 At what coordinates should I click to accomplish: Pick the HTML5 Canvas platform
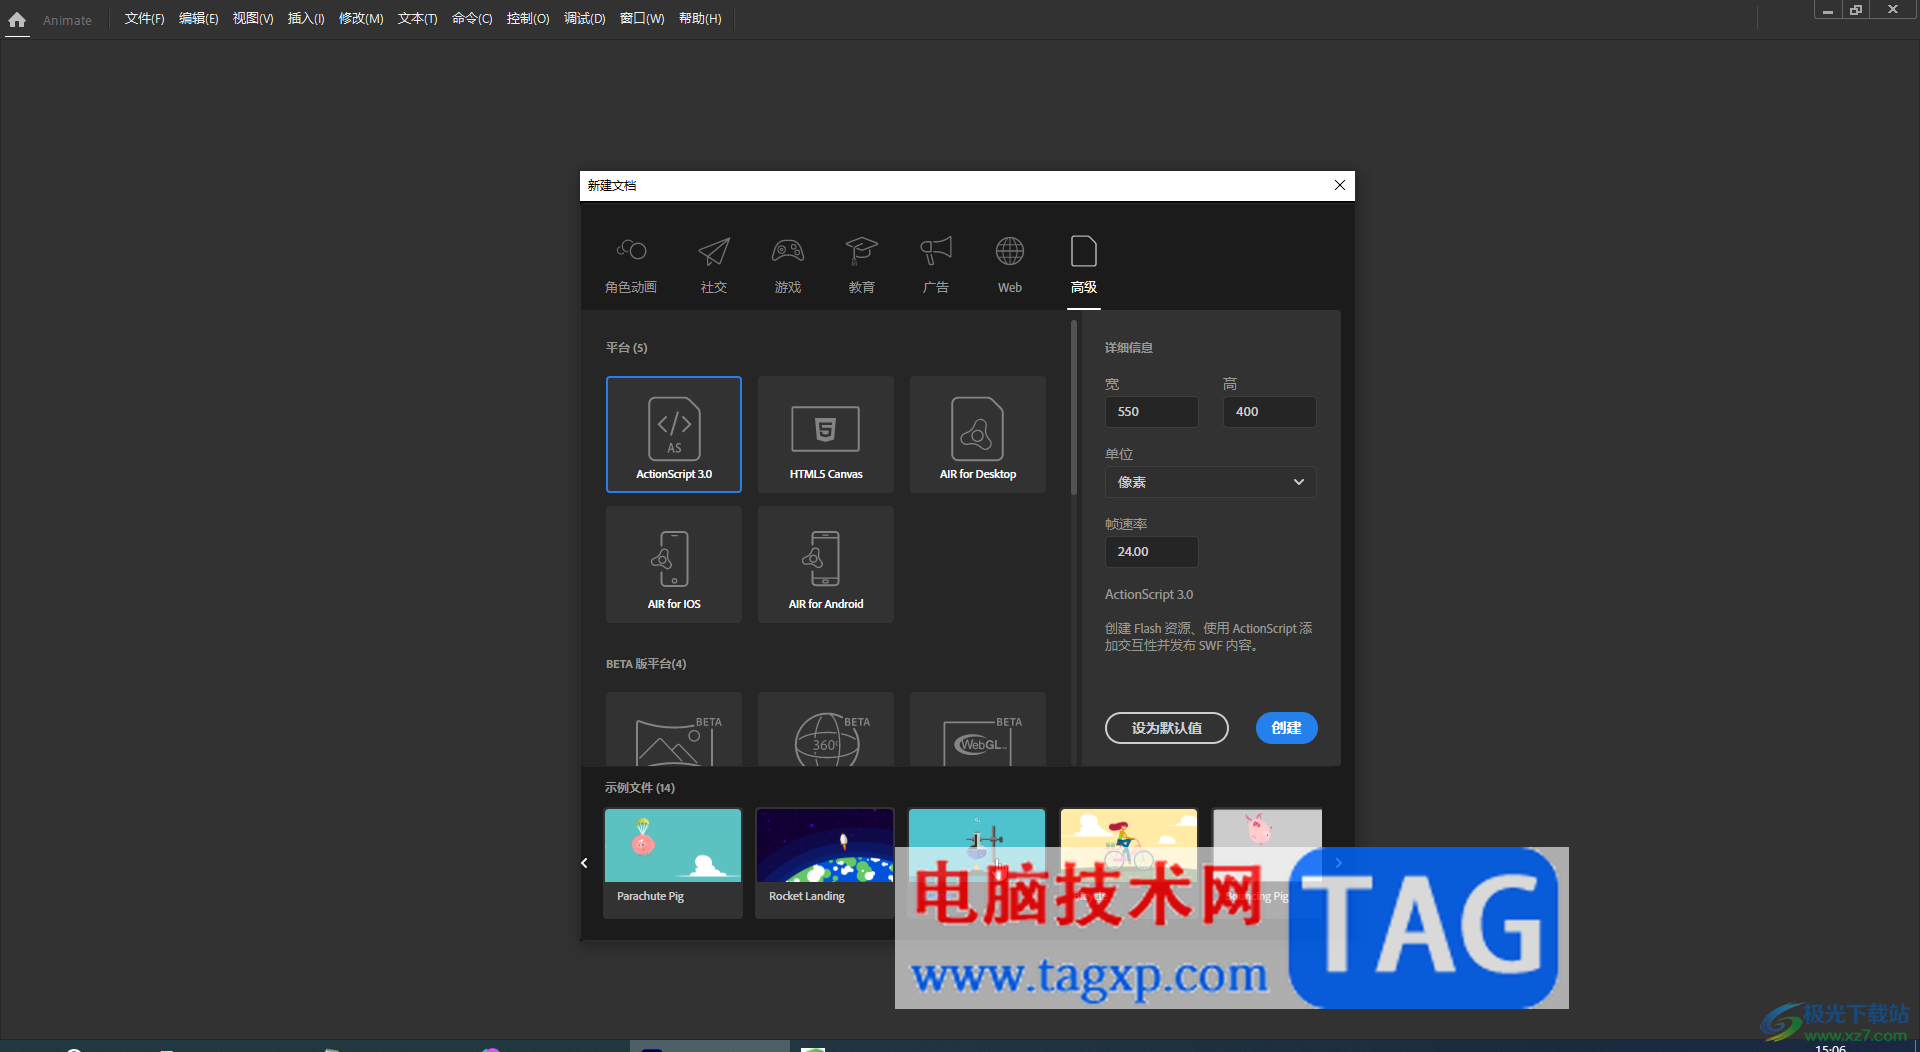(826, 434)
